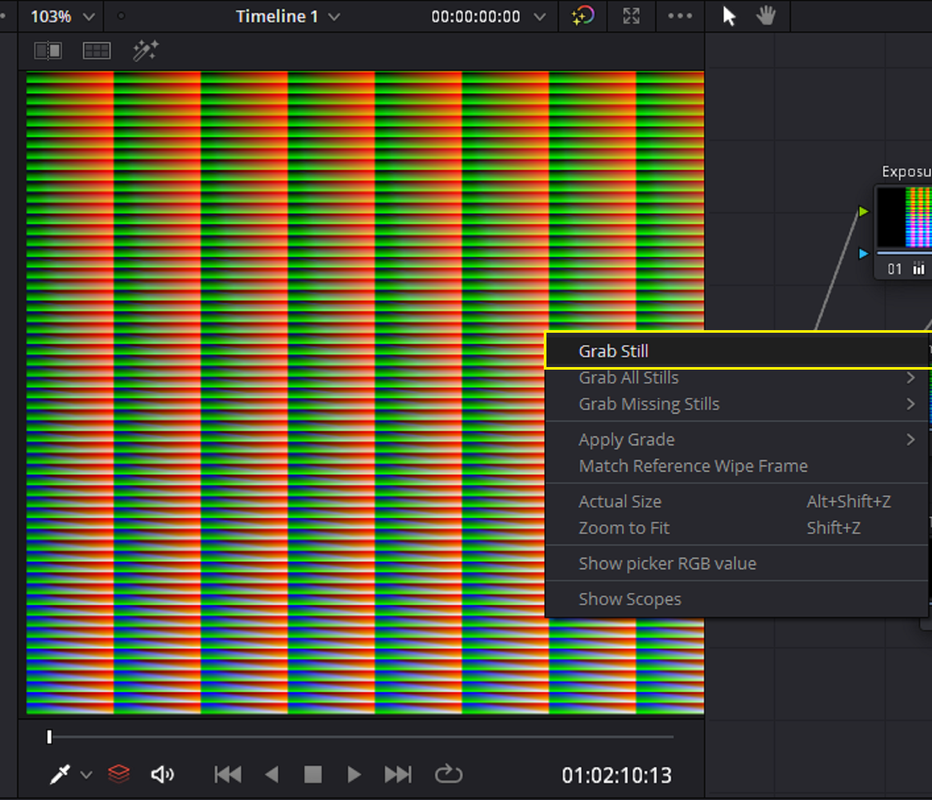
Task: Open the 00:00:00:00 timecode dropdown
Action: coord(488,17)
